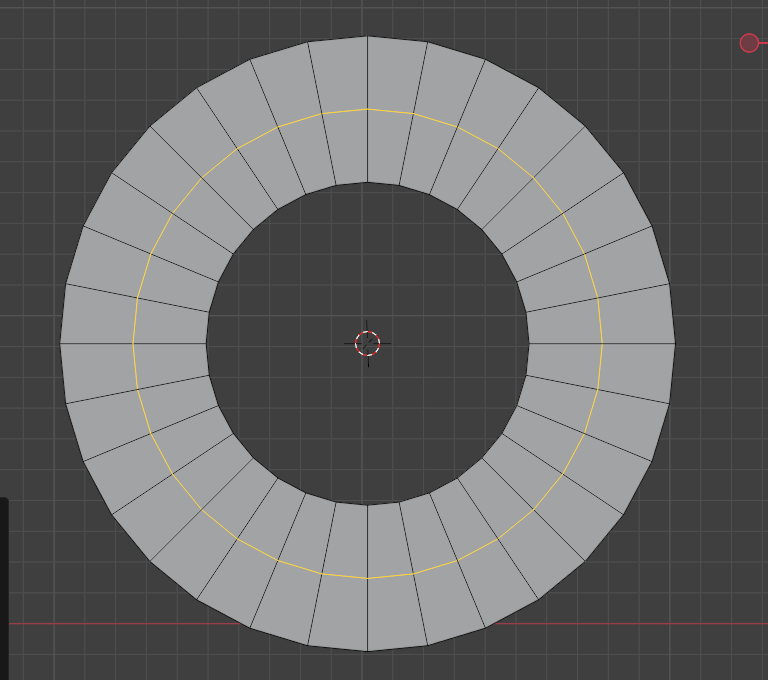This screenshot has width=768, height=680.
Task: Select the leftmost vertex of the outer ring
Action: (x=60, y=343)
